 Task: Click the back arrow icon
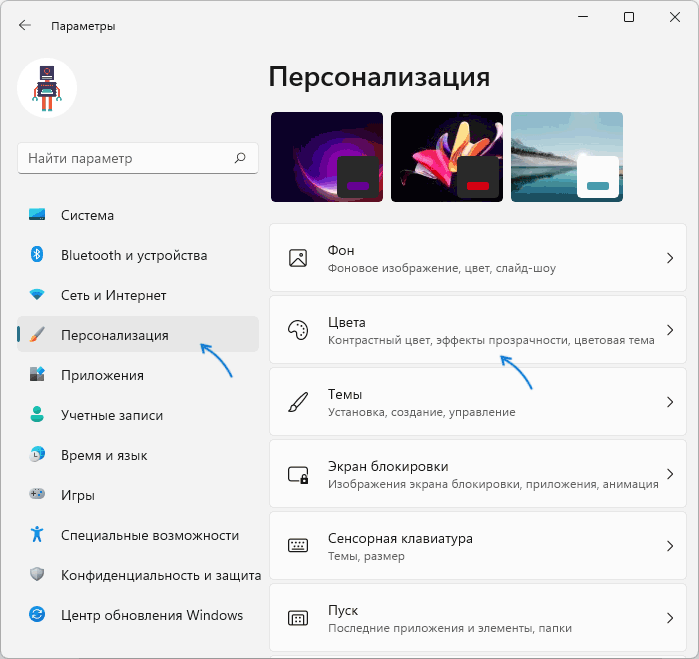pyautogui.click(x=25, y=25)
